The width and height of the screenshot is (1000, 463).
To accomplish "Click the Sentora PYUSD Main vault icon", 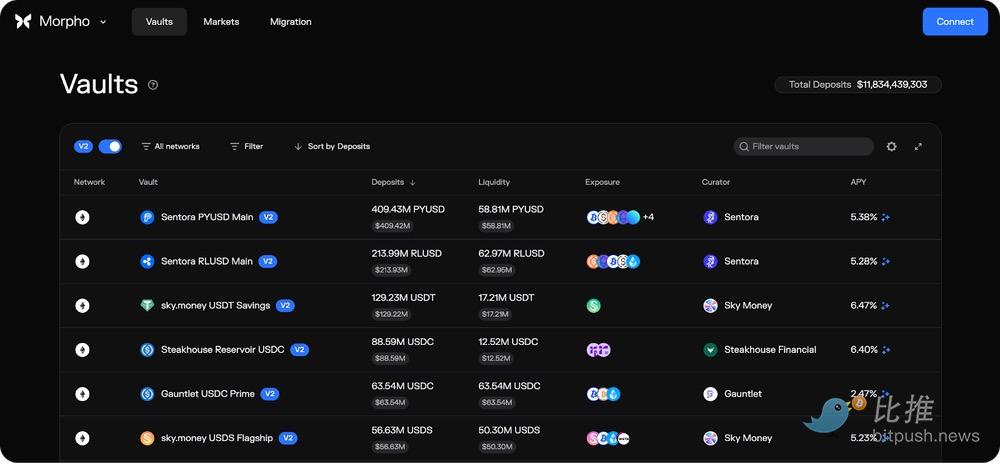I will tap(147, 217).
